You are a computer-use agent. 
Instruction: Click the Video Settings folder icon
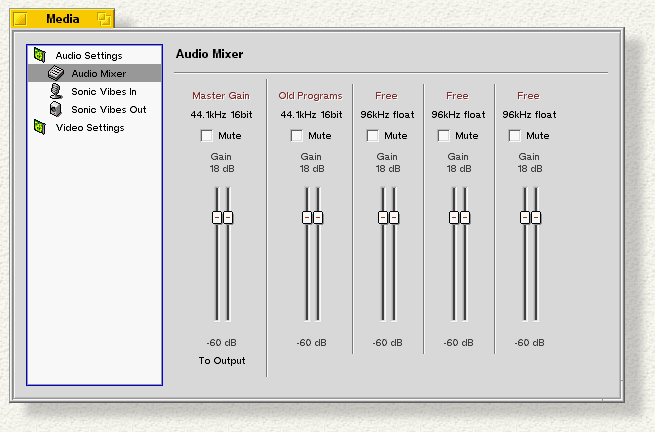coord(40,127)
